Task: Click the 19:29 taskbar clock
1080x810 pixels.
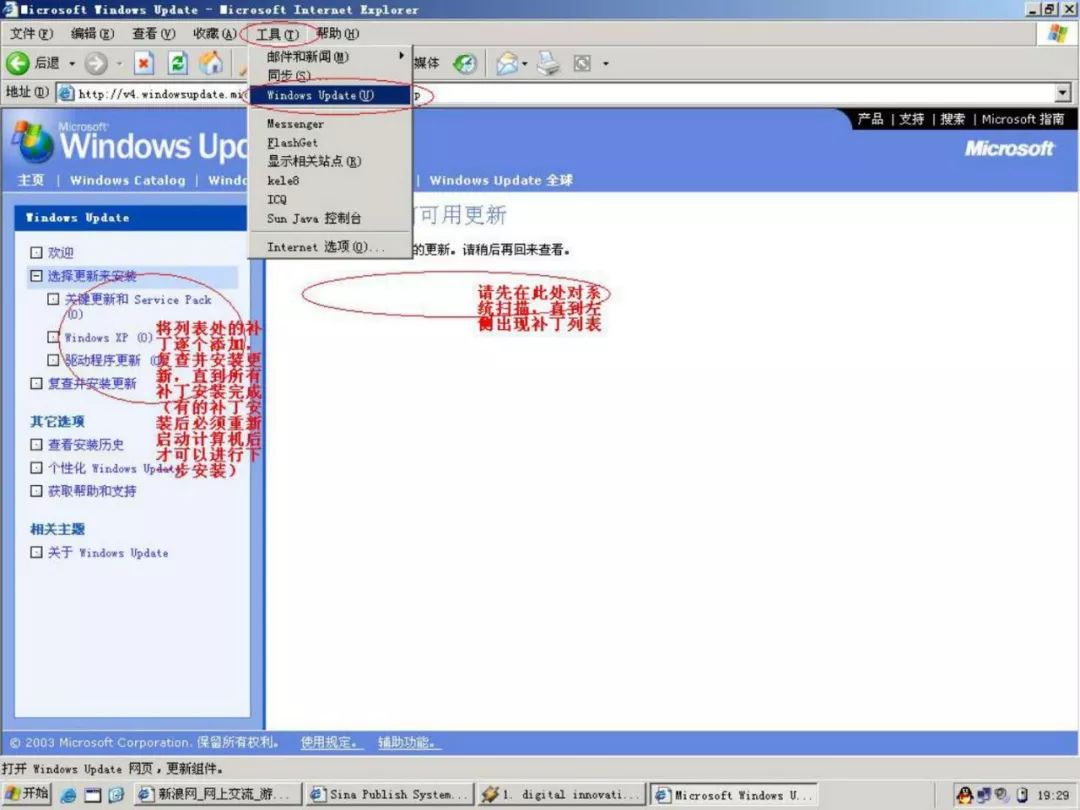Action: (1052, 796)
